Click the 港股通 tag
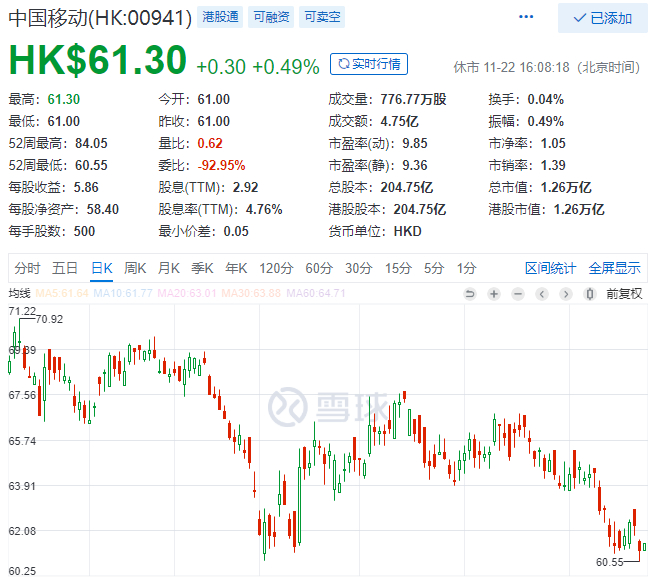Screen dimensions: 652x577 click(220, 17)
